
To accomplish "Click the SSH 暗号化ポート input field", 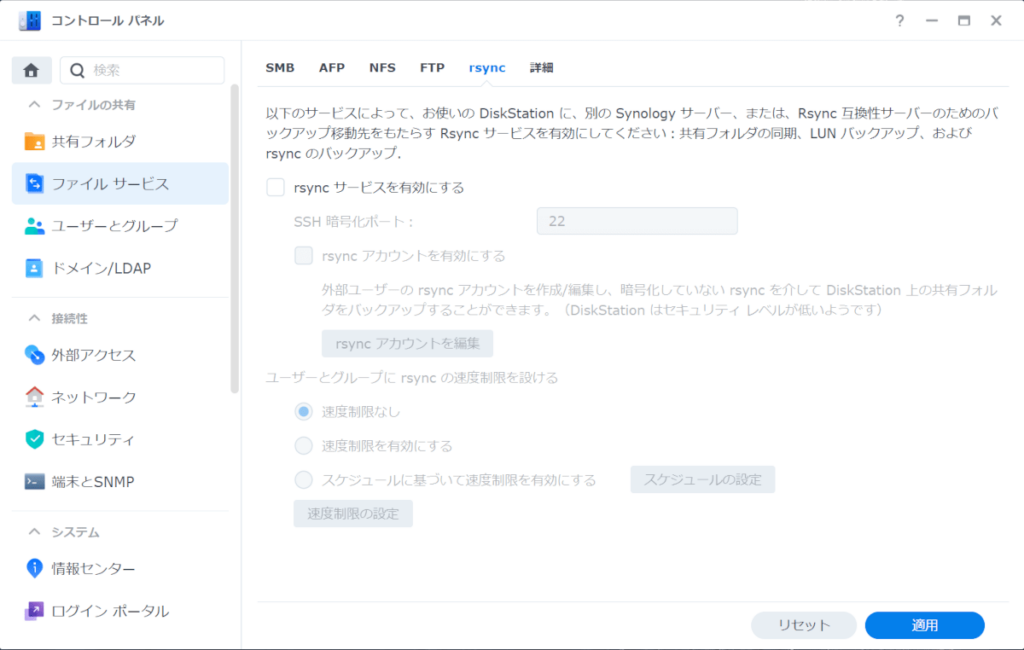I will point(637,221).
